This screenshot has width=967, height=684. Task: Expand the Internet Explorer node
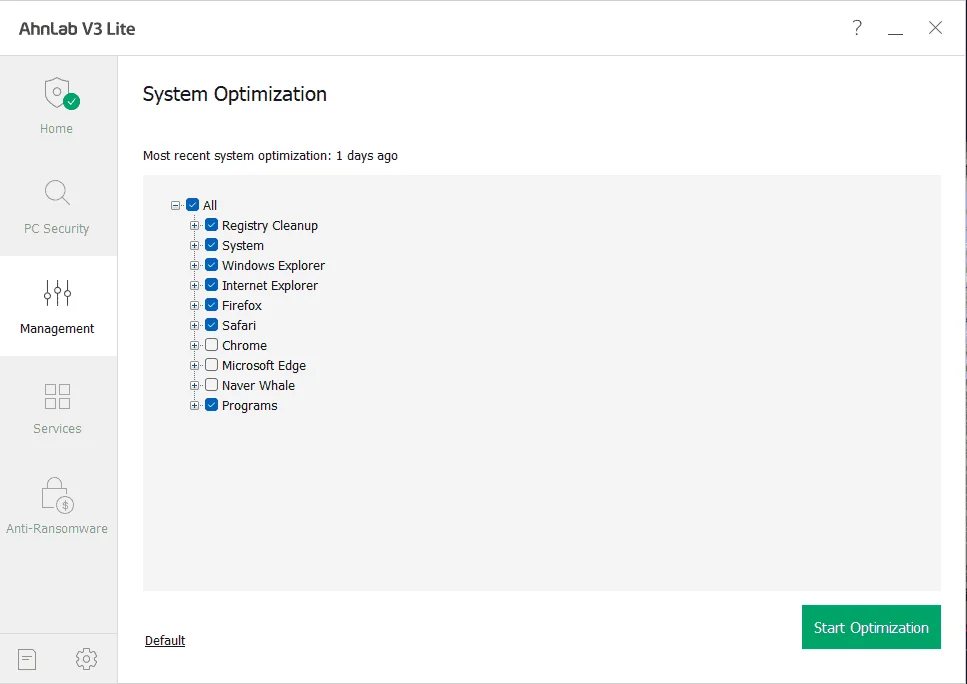(194, 286)
